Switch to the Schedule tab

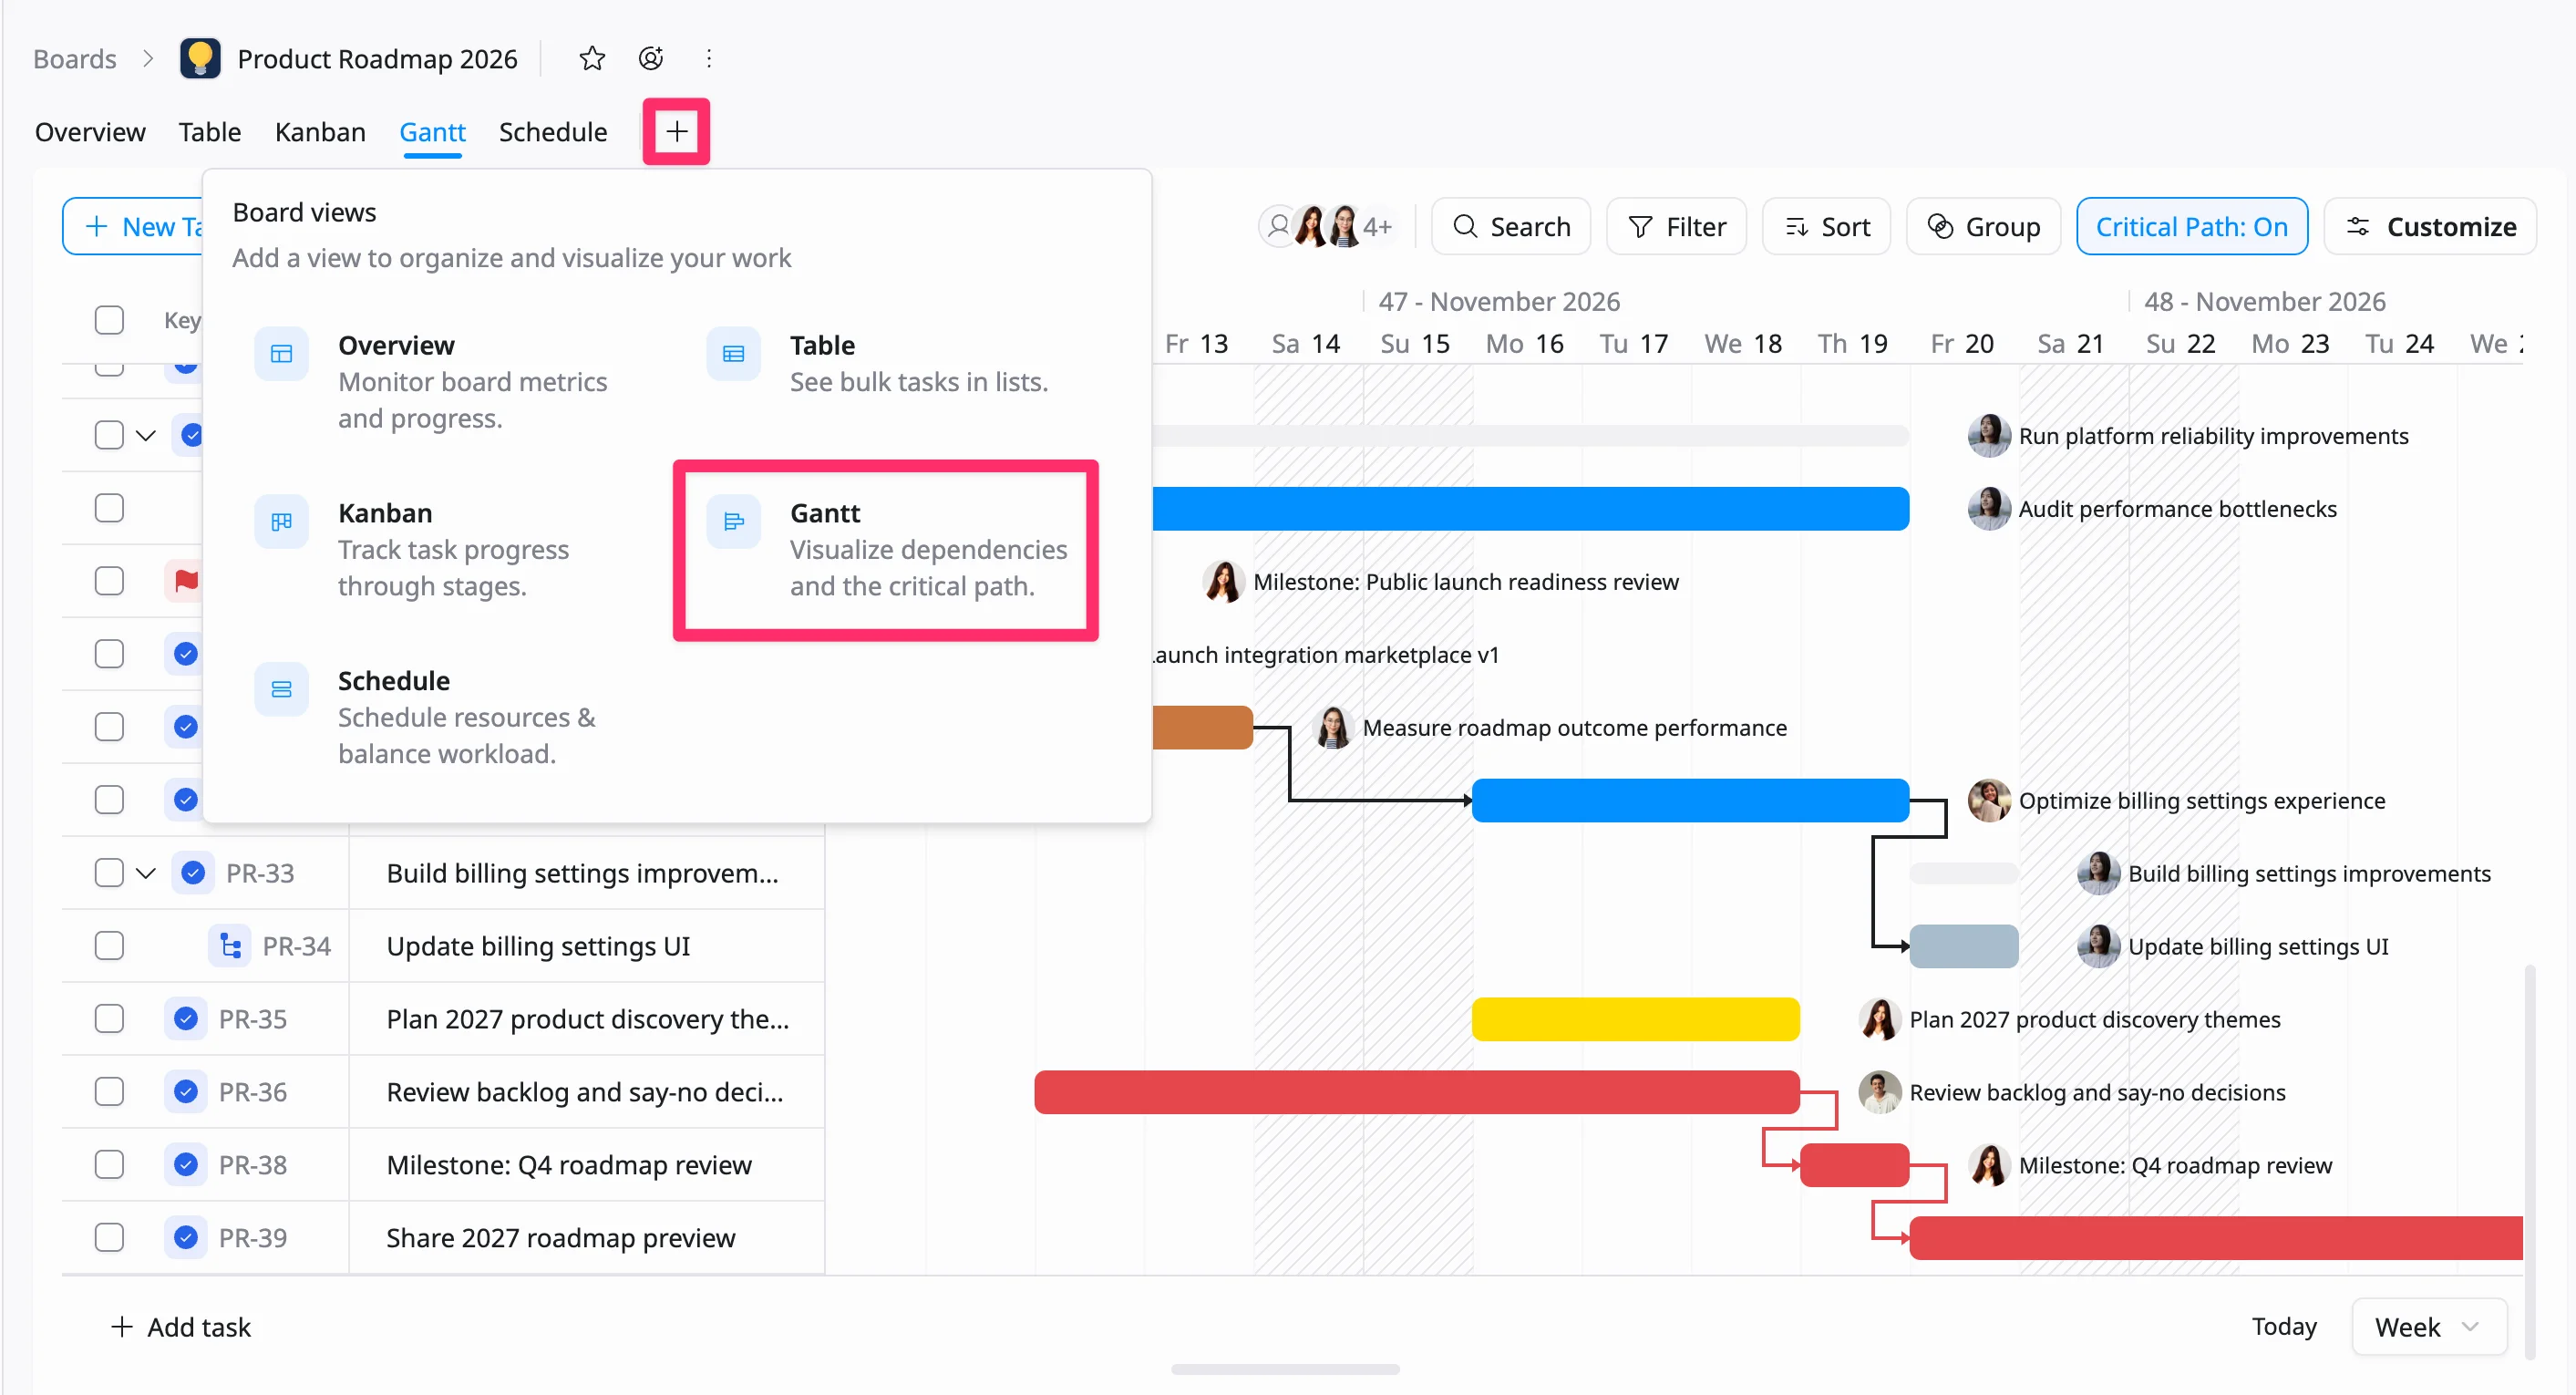tap(553, 132)
